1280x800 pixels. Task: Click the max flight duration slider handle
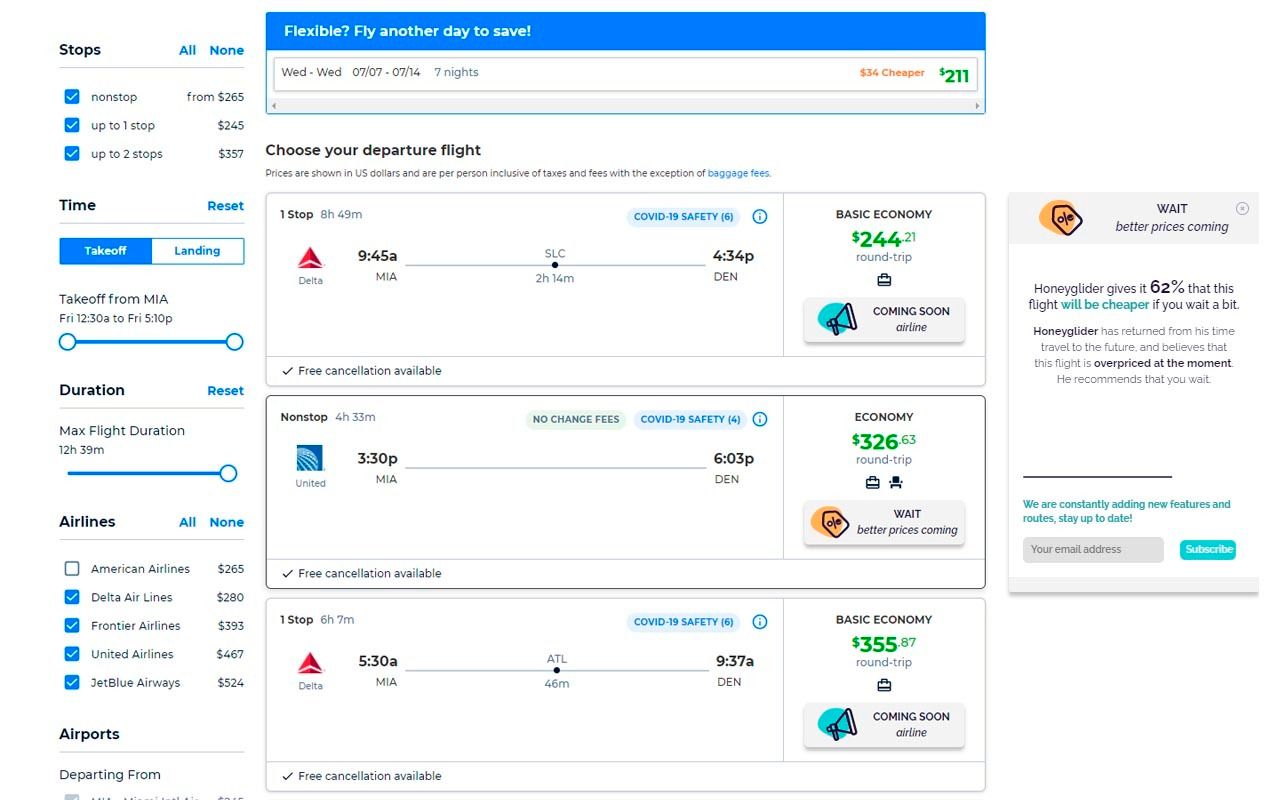pyautogui.click(x=228, y=473)
